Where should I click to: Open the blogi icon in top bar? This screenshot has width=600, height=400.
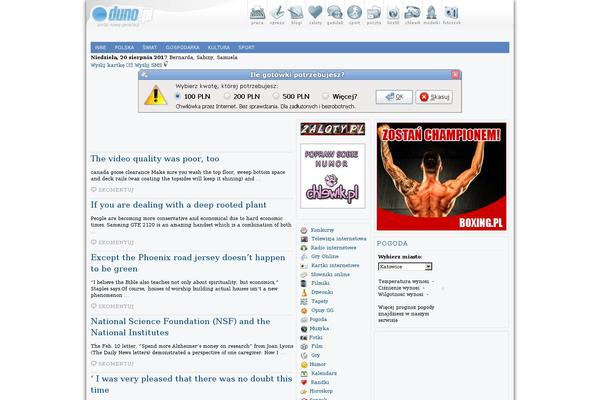tap(296, 13)
